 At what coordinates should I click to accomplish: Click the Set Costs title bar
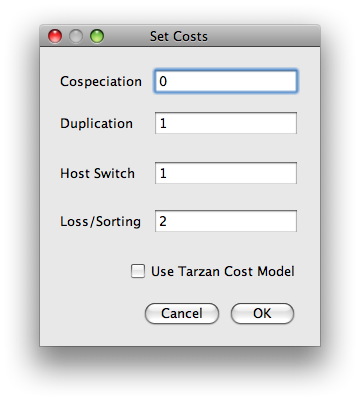click(x=180, y=36)
